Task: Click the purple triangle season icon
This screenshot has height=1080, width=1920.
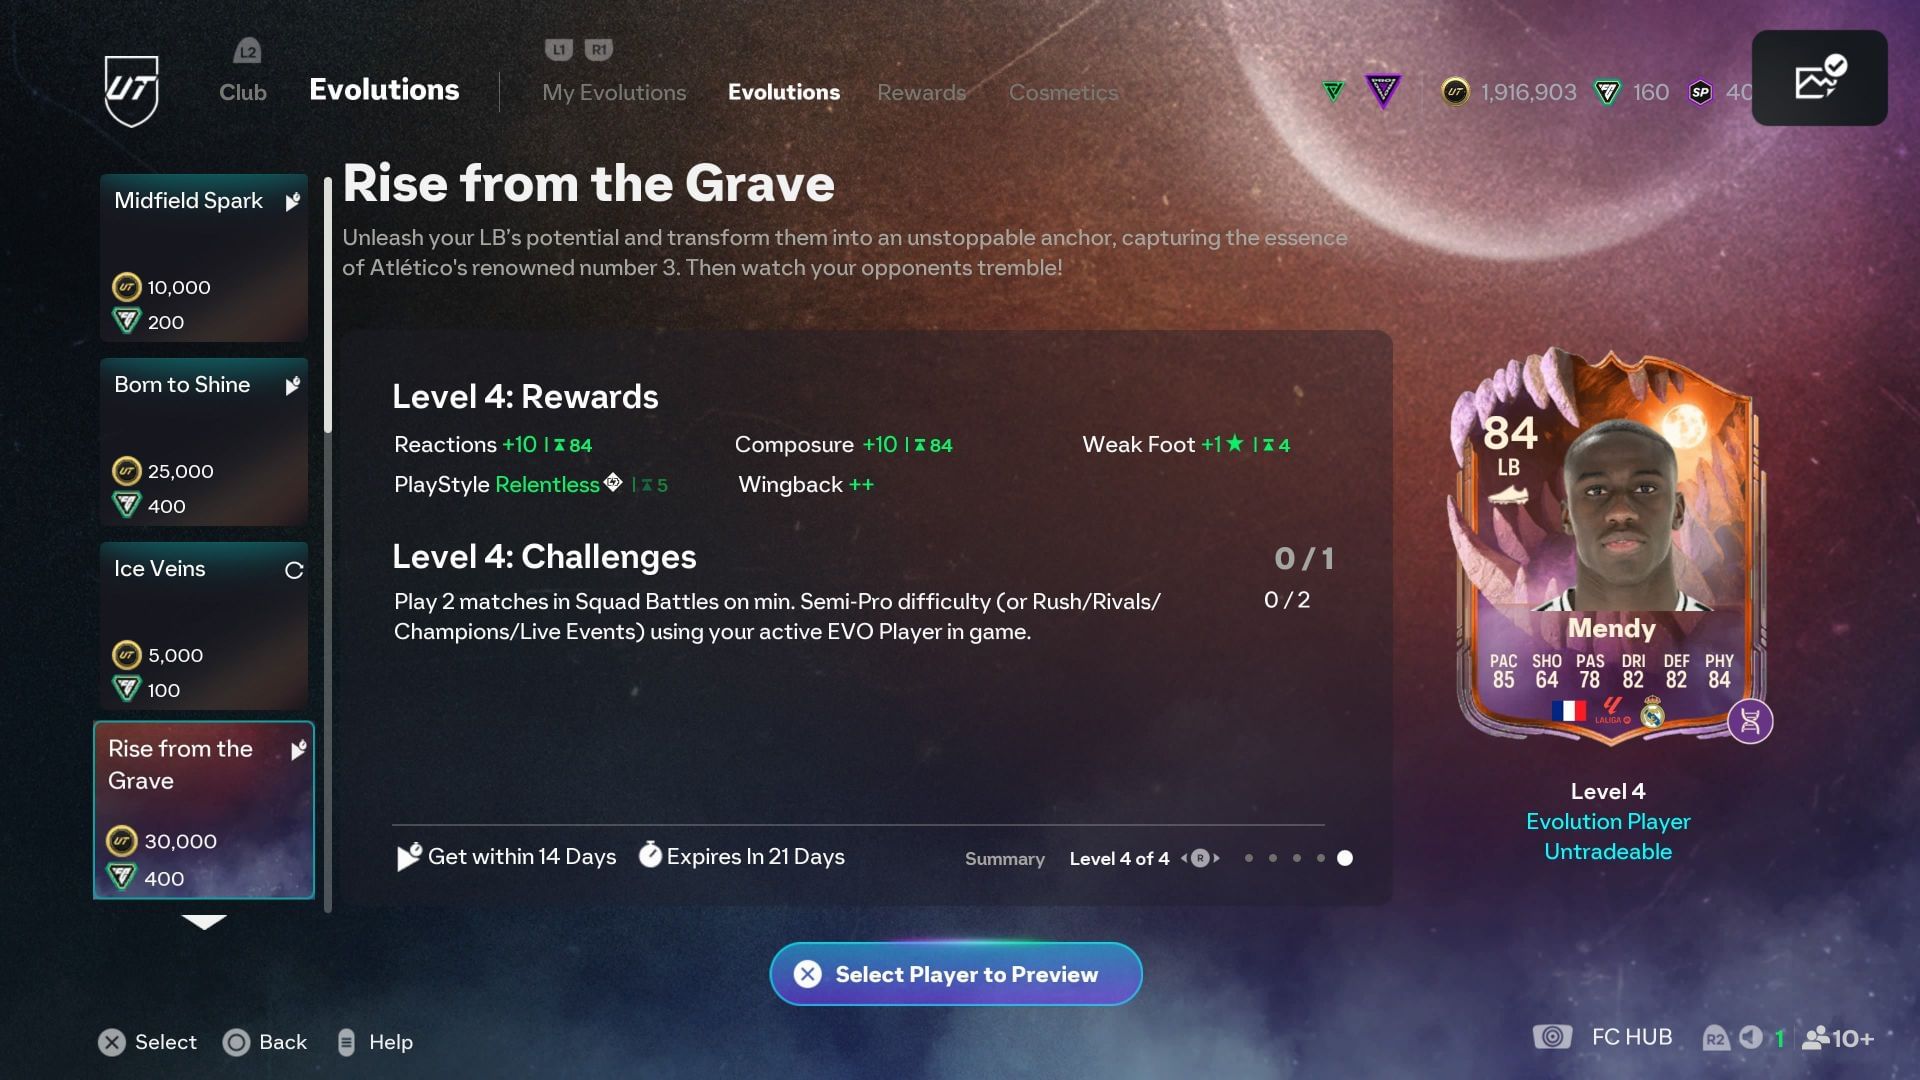Action: [x=1383, y=92]
